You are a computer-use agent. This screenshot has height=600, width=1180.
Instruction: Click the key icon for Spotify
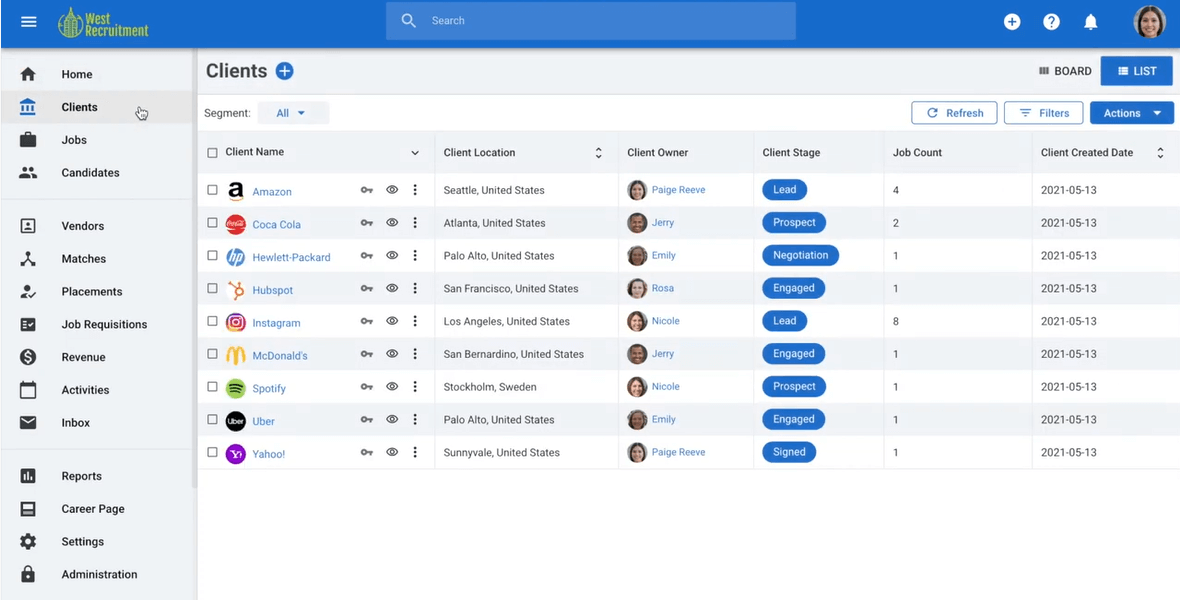pos(366,387)
